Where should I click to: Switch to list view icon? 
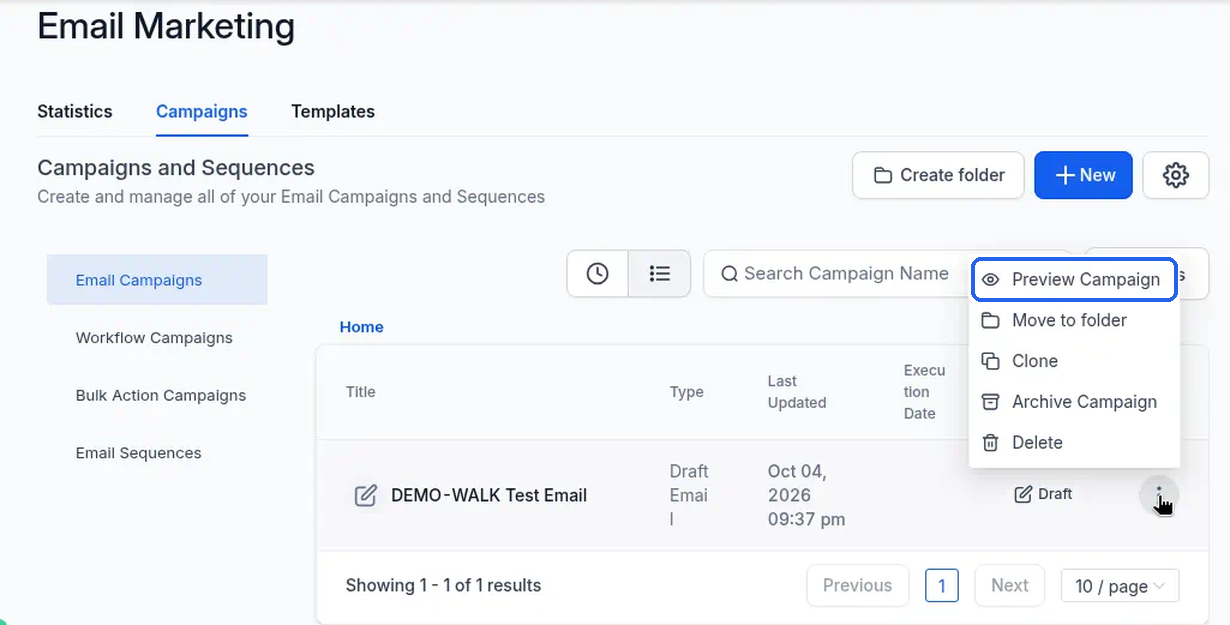point(659,273)
